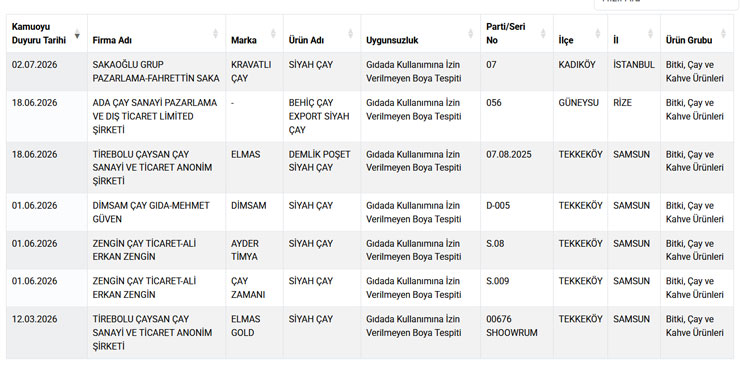Click the BEHİÇ ÇAY EXPORT product cell
Viewport: 740px width, 372px height.
coord(322,116)
